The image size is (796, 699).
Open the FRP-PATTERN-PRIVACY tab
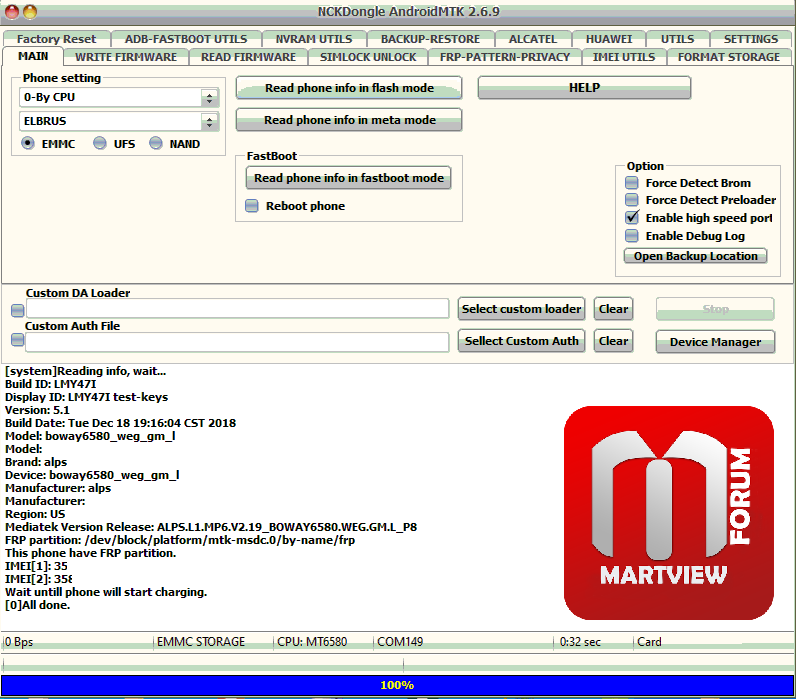click(x=504, y=57)
